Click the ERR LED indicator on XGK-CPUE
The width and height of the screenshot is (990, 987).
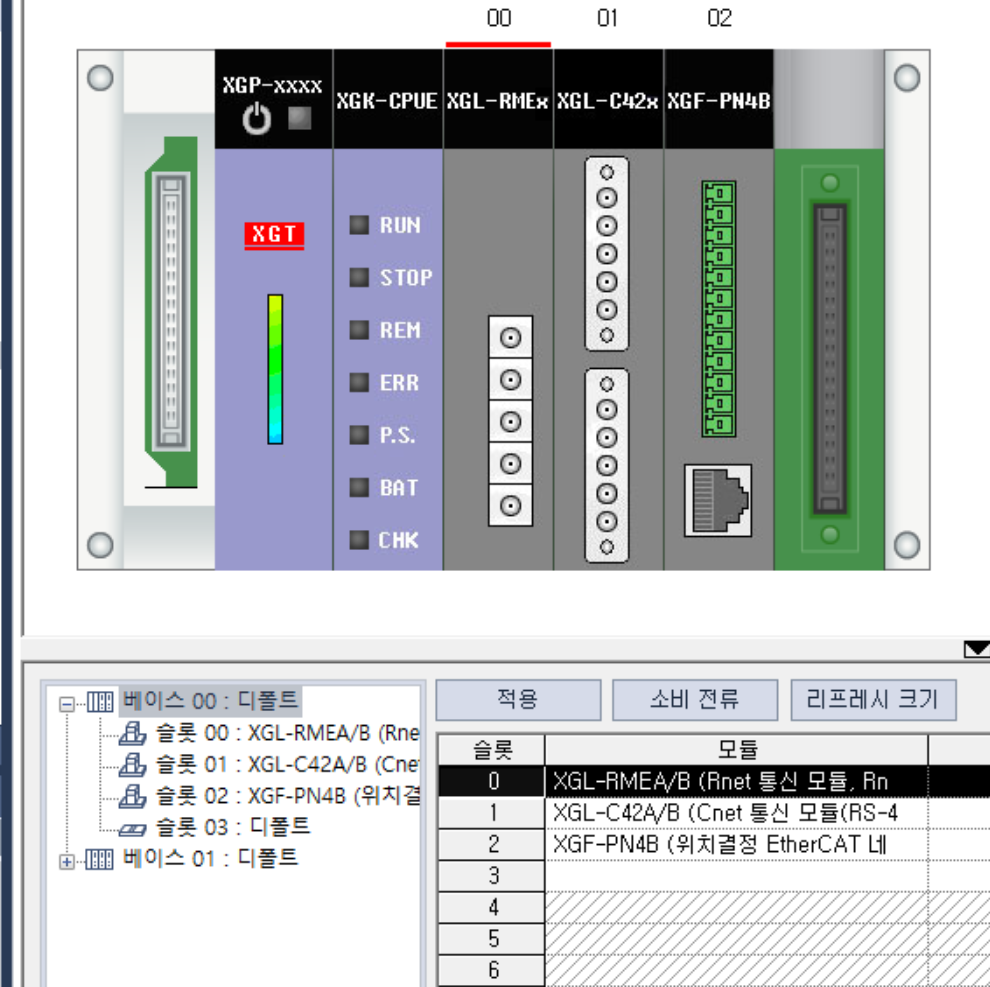359,383
